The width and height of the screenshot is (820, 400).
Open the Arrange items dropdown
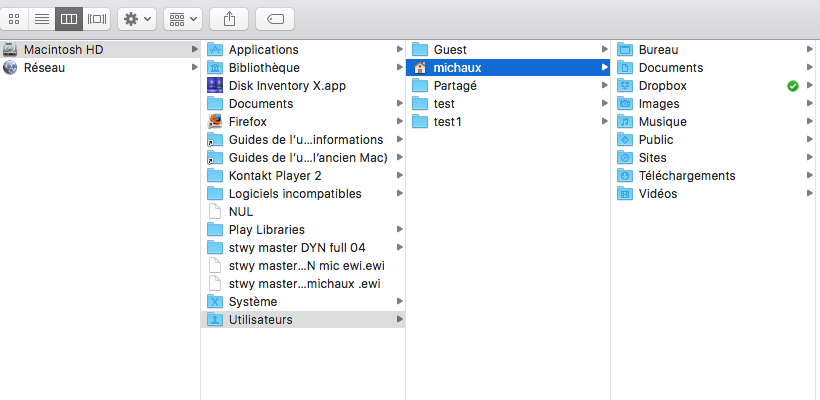tap(182, 18)
